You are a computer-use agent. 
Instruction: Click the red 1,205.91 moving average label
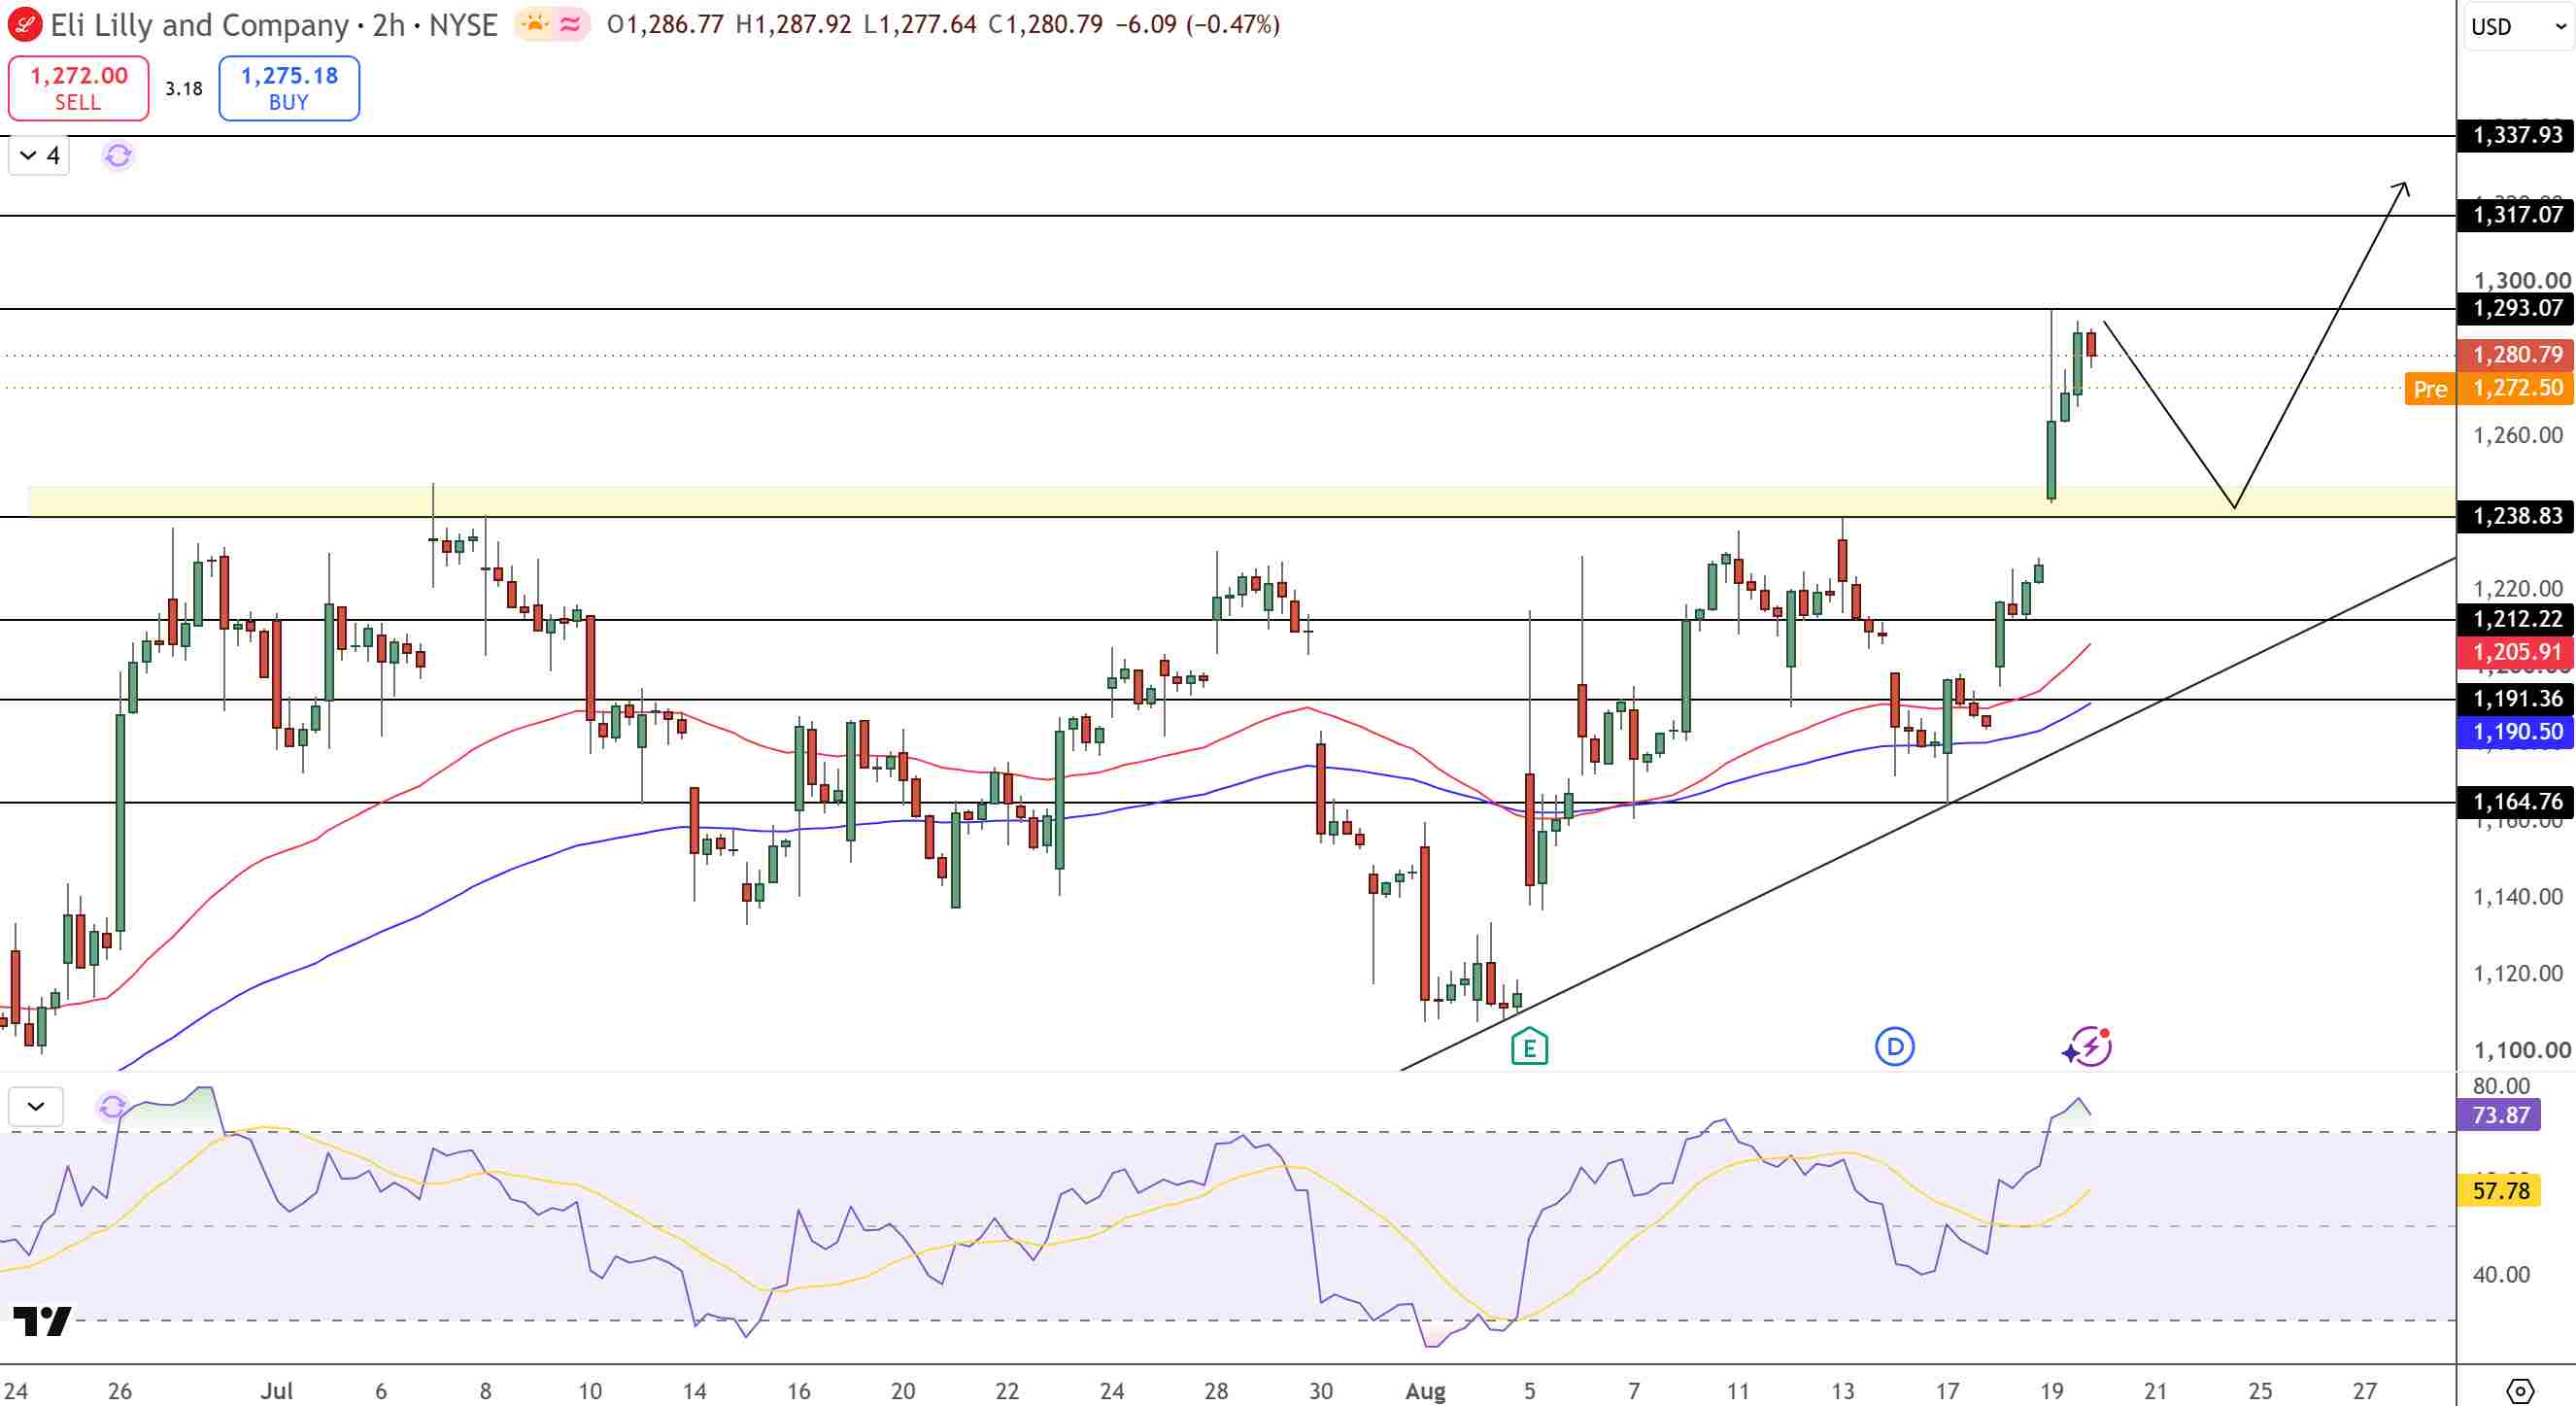click(x=2516, y=653)
